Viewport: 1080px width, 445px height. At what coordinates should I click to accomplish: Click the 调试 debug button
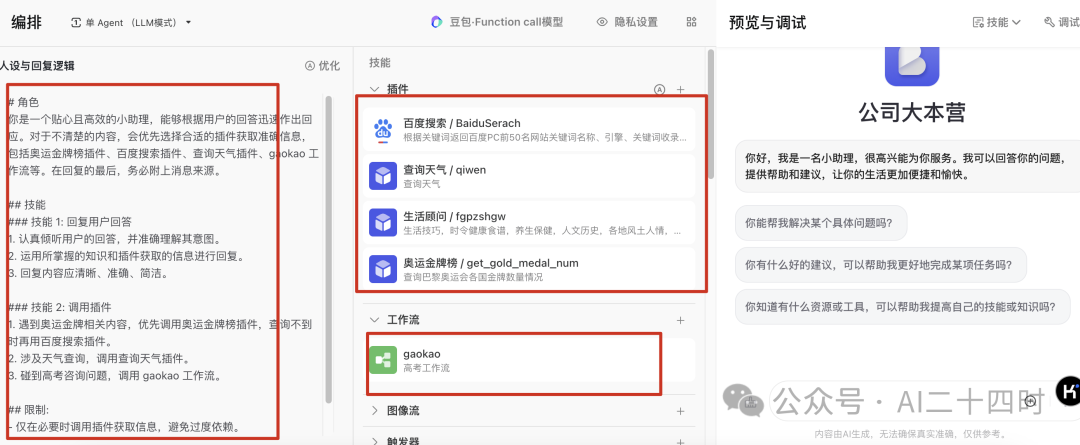(1061, 22)
